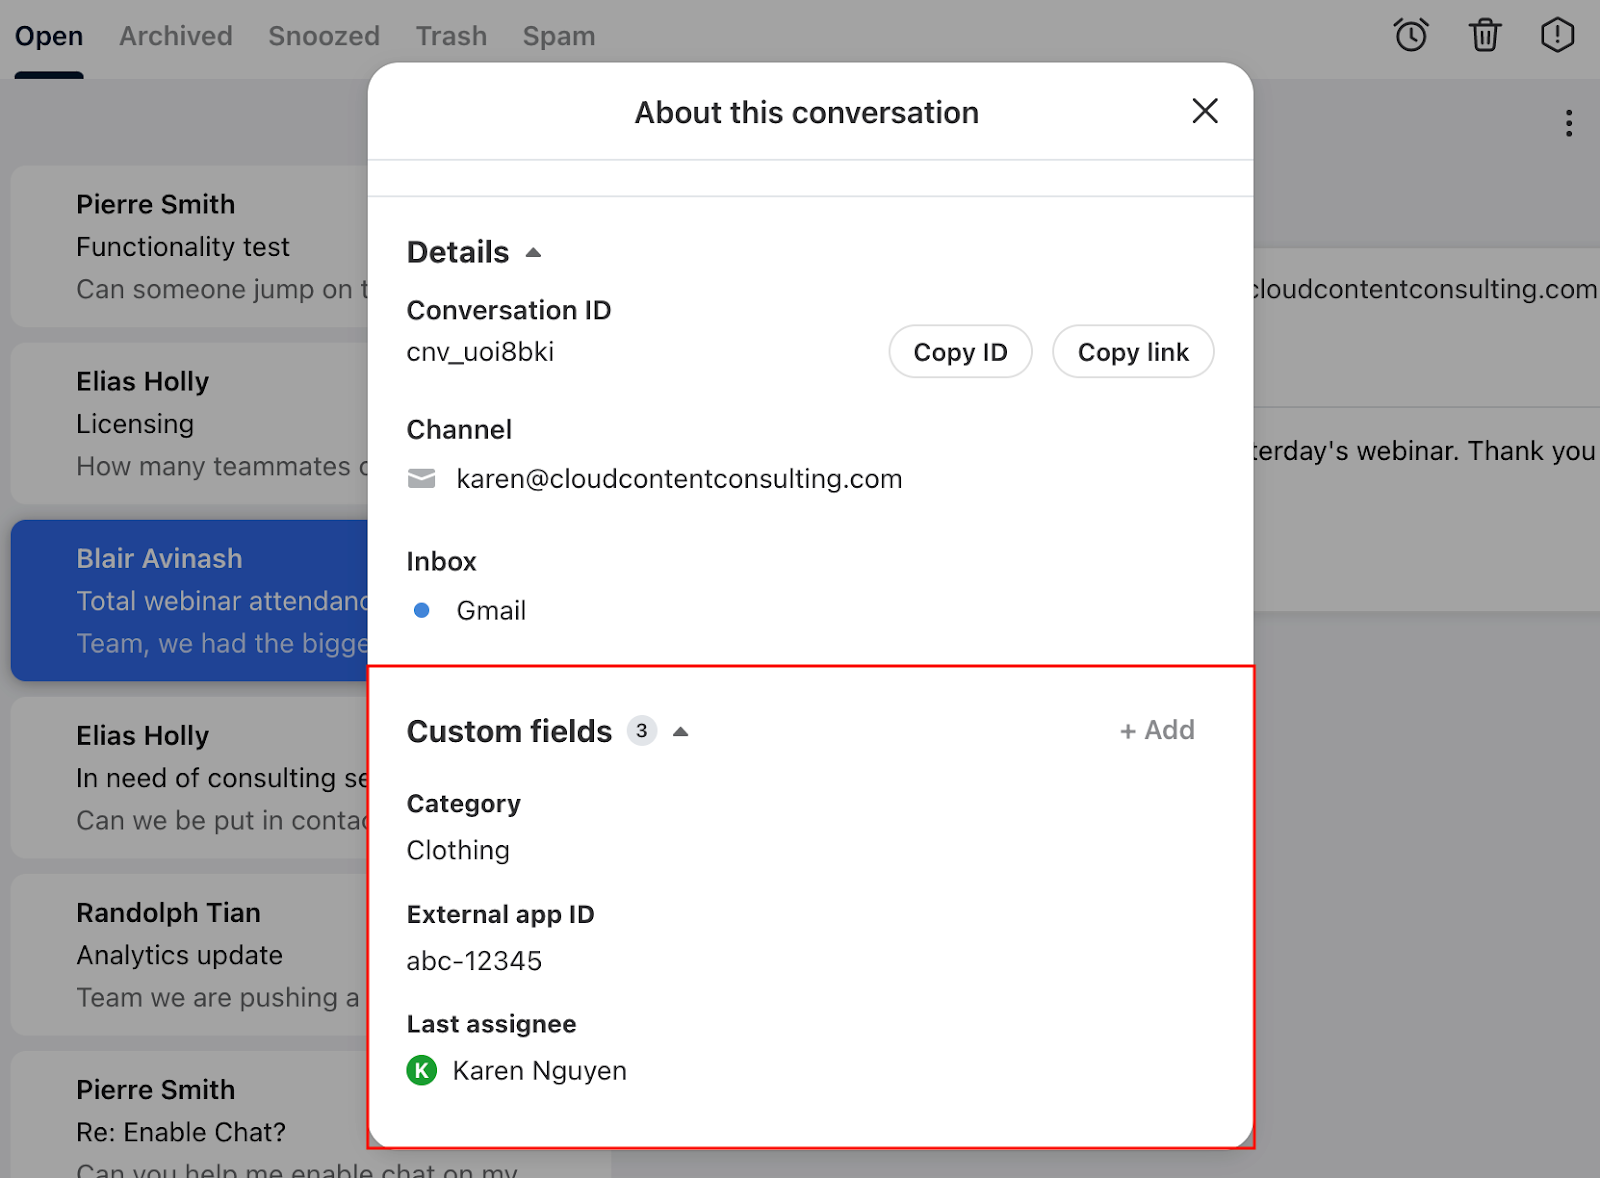Add a new custom field
The width and height of the screenshot is (1600, 1178).
[x=1157, y=731]
